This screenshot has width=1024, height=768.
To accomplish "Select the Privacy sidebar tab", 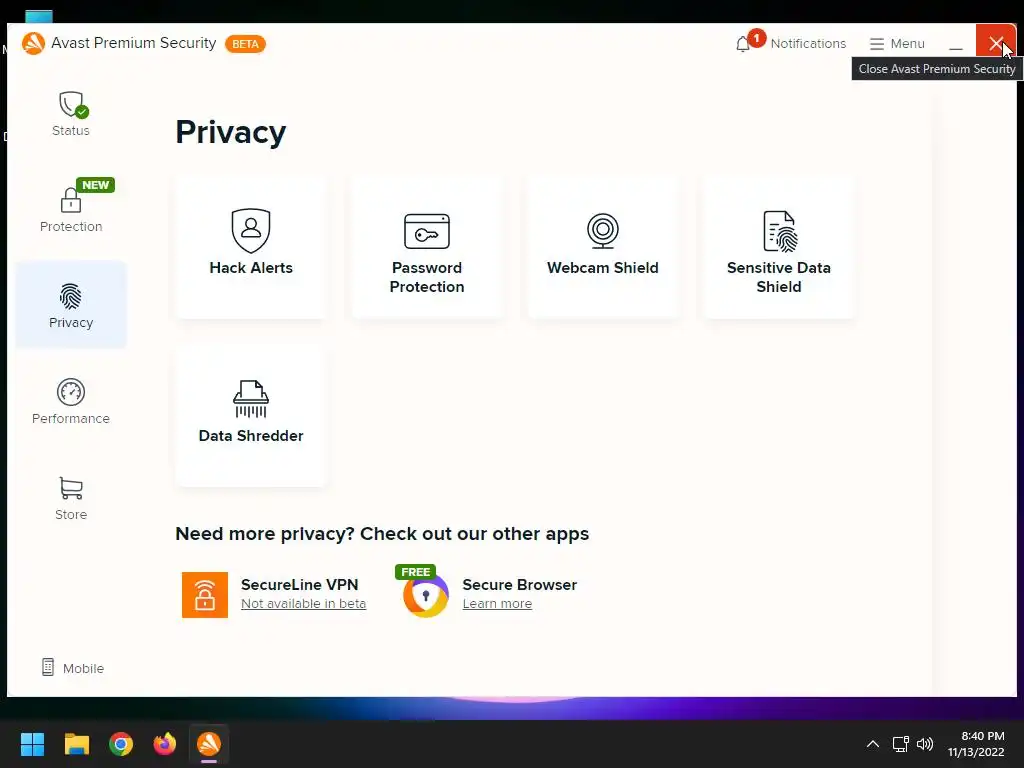I will (x=71, y=304).
